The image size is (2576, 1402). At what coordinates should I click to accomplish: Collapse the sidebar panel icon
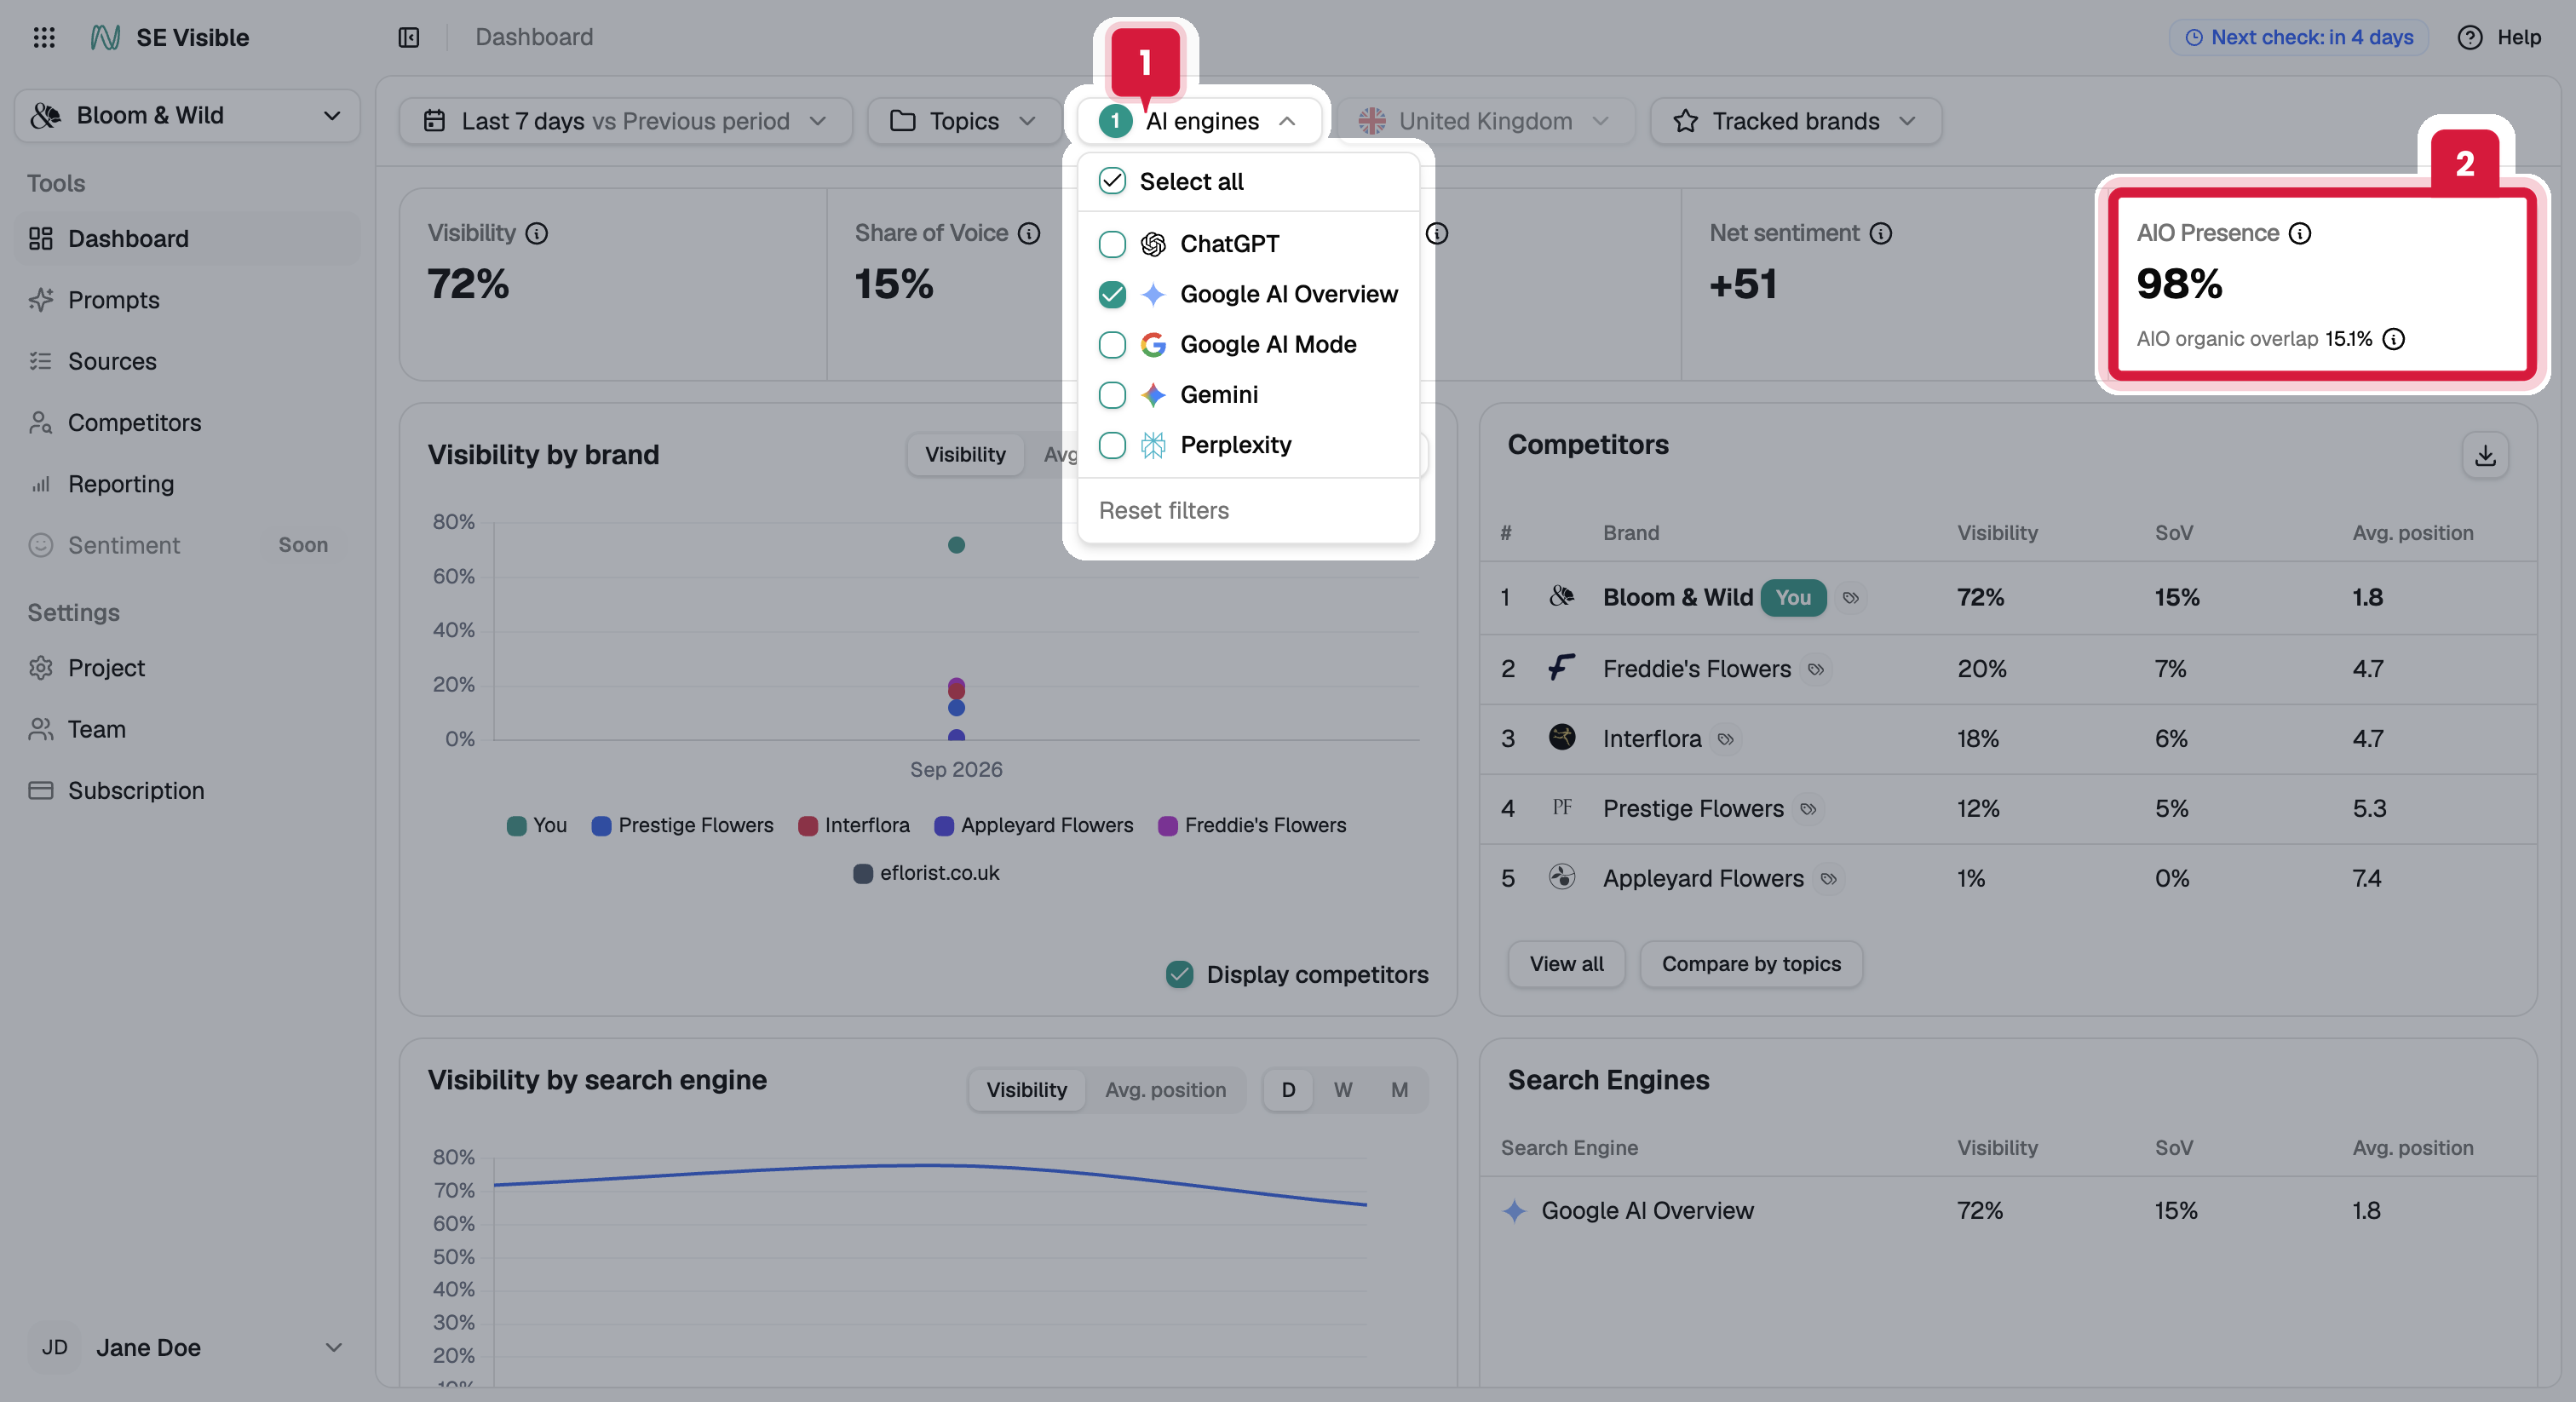(408, 37)
